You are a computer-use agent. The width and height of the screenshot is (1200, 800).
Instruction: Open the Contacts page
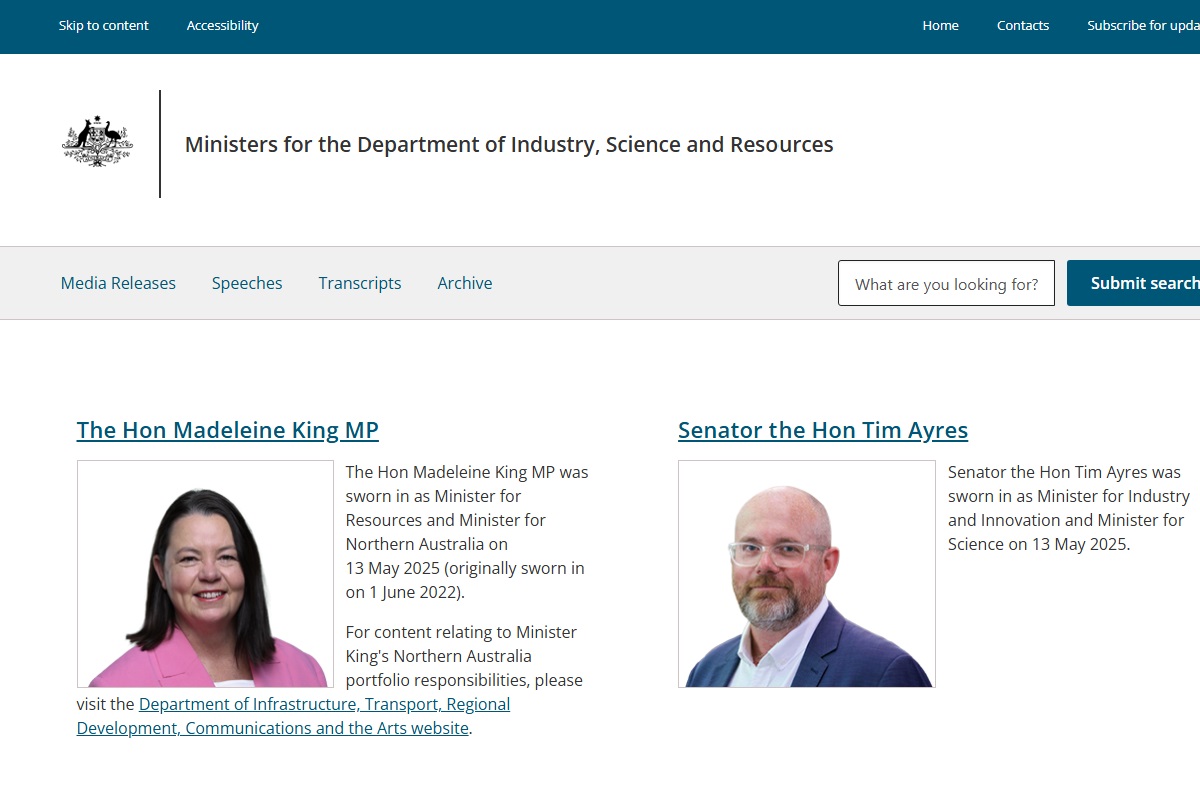(x=1022, y=25)
